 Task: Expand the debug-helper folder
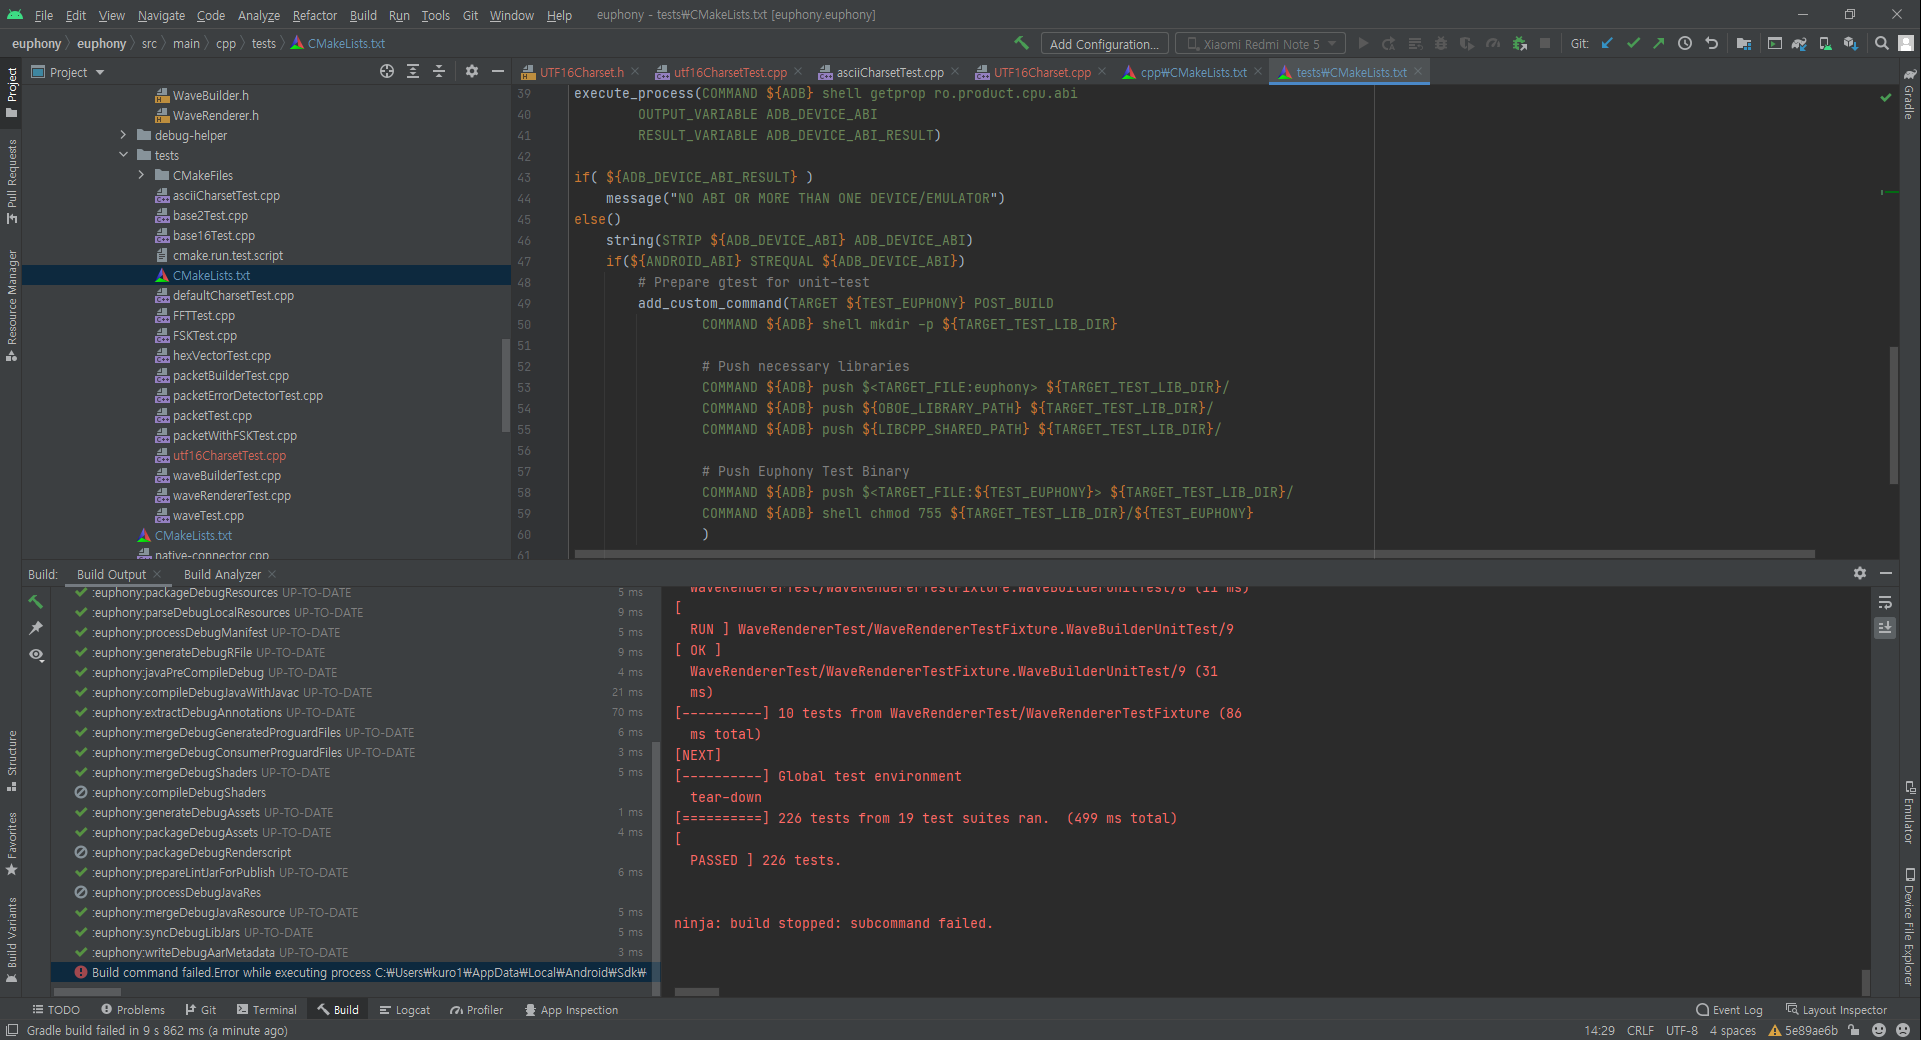pos(124,135)
